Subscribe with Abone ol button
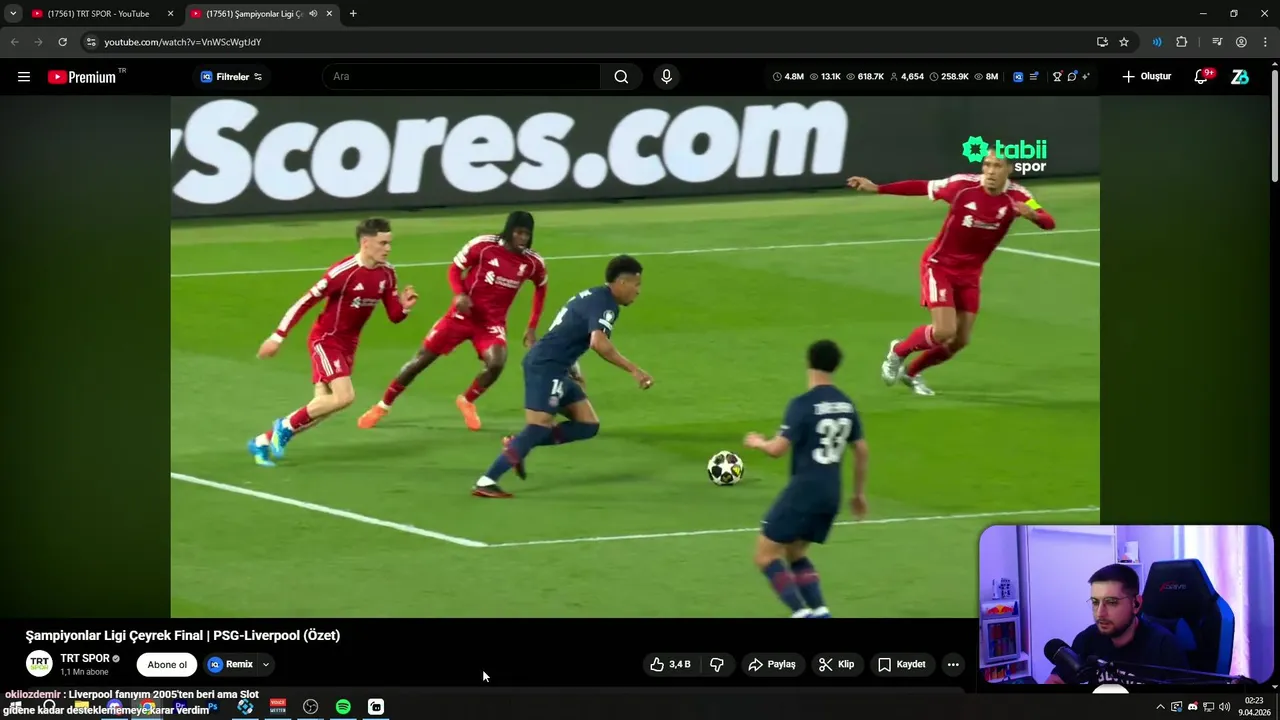This screenshot has height=720, width=1280. click(x=167, y=664)
